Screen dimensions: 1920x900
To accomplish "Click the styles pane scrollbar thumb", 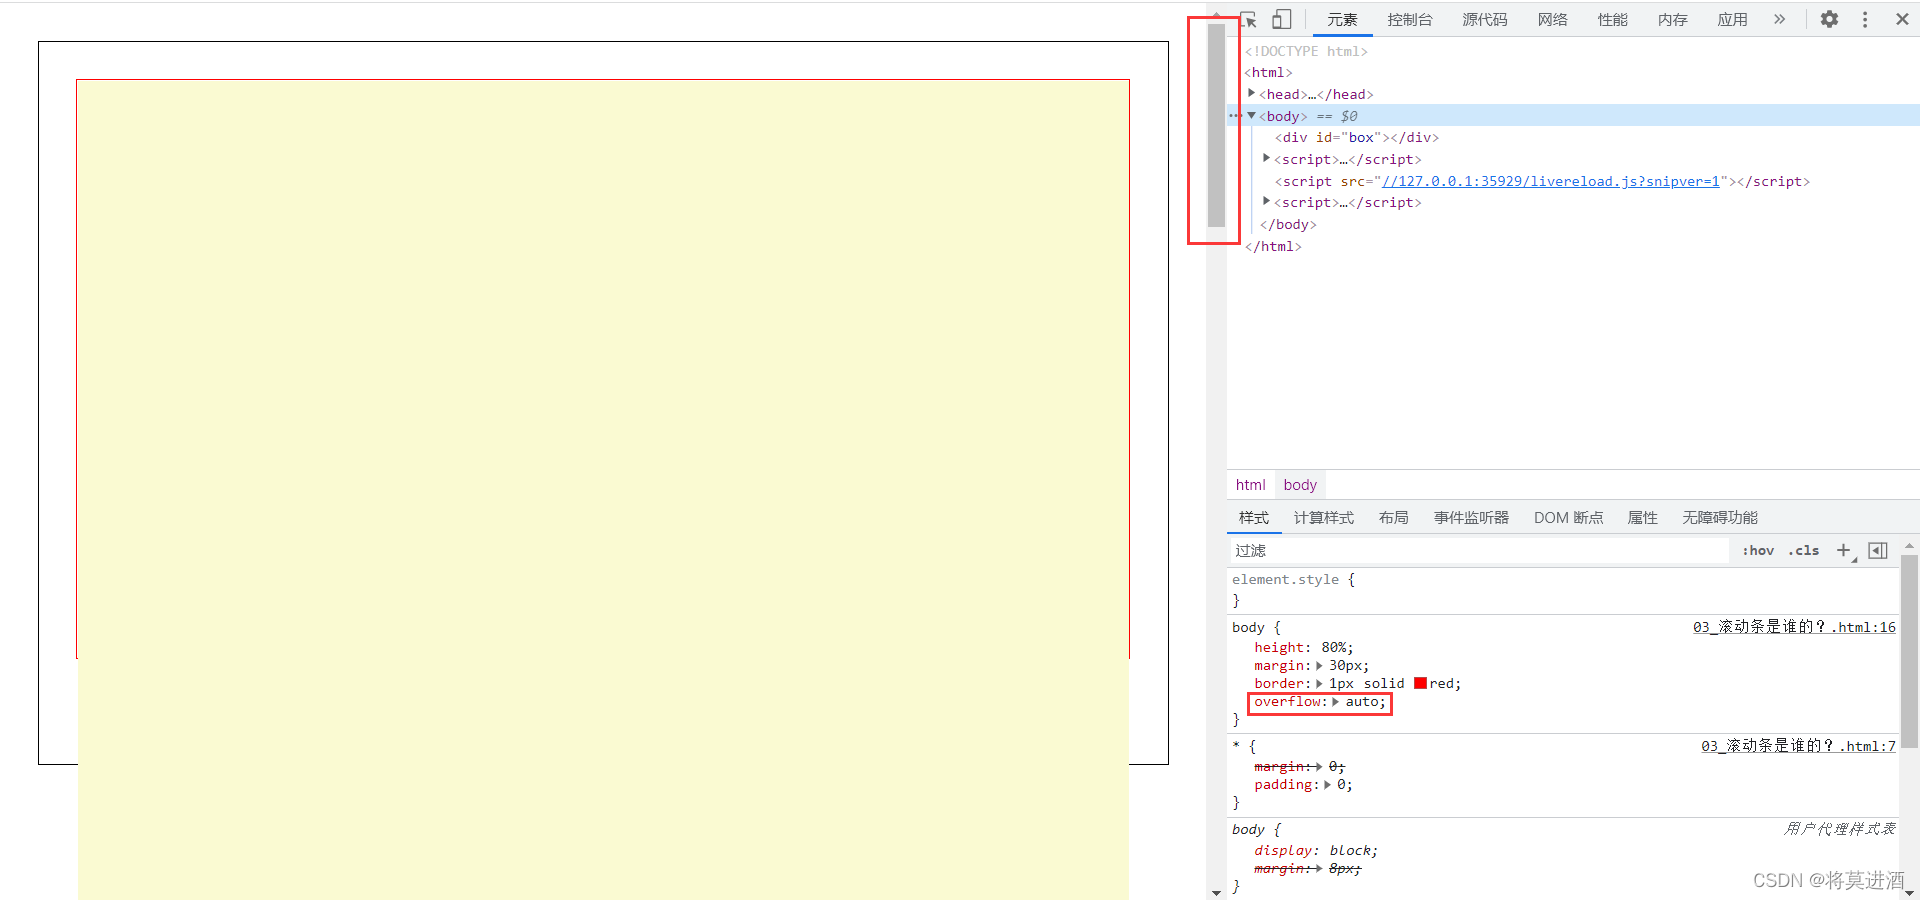I will (x=1909, y=650).
